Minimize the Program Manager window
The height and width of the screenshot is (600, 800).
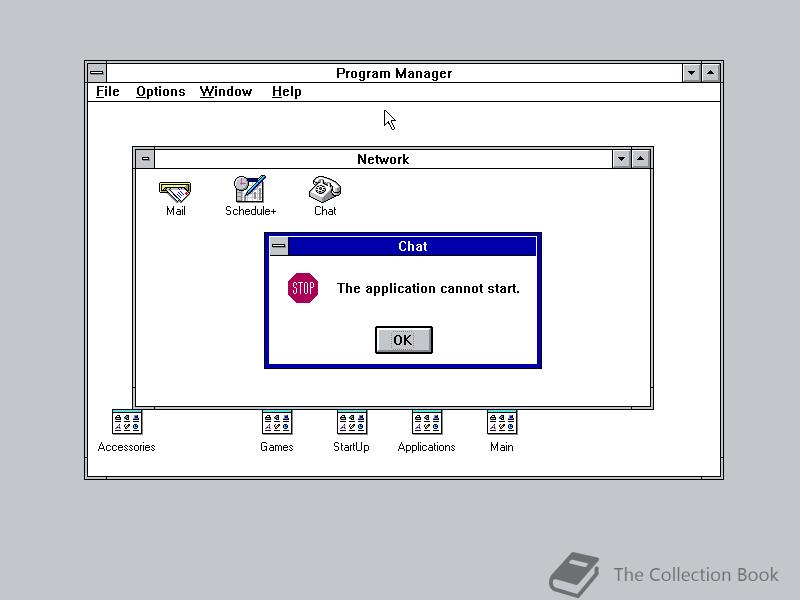tap(691, 73)
